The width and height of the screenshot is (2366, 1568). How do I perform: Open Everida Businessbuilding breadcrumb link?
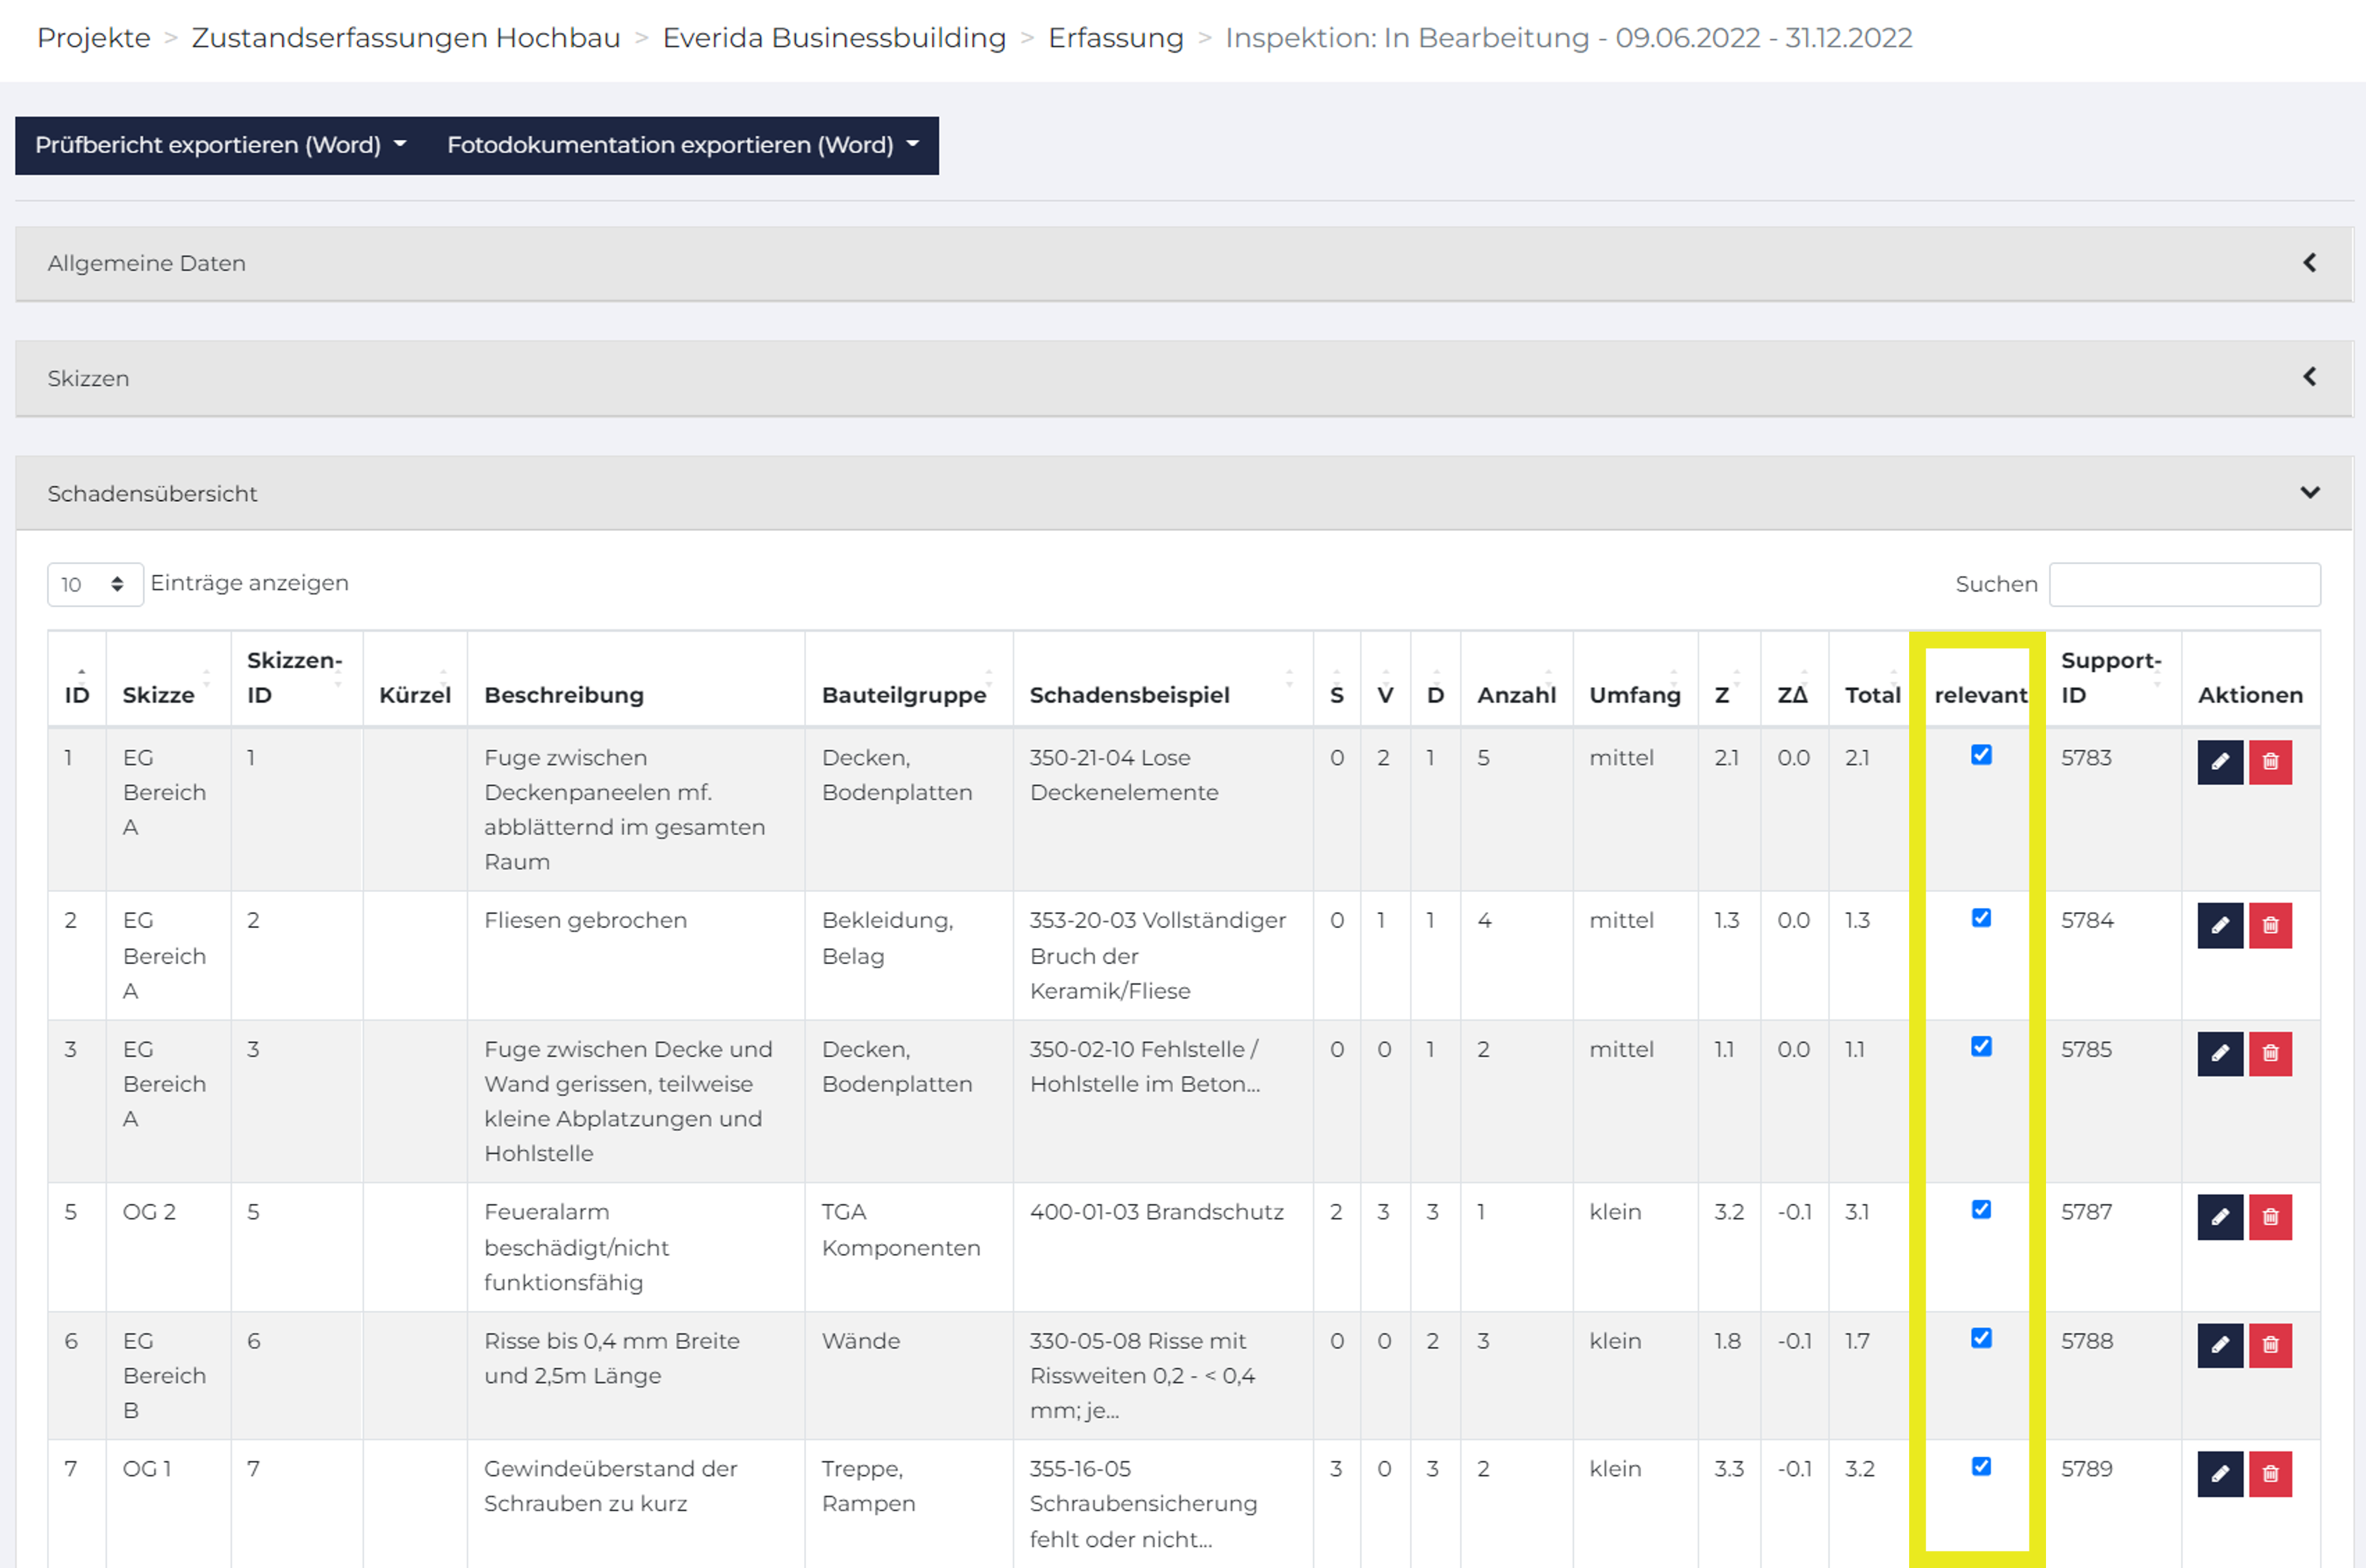tap(834, 38)
